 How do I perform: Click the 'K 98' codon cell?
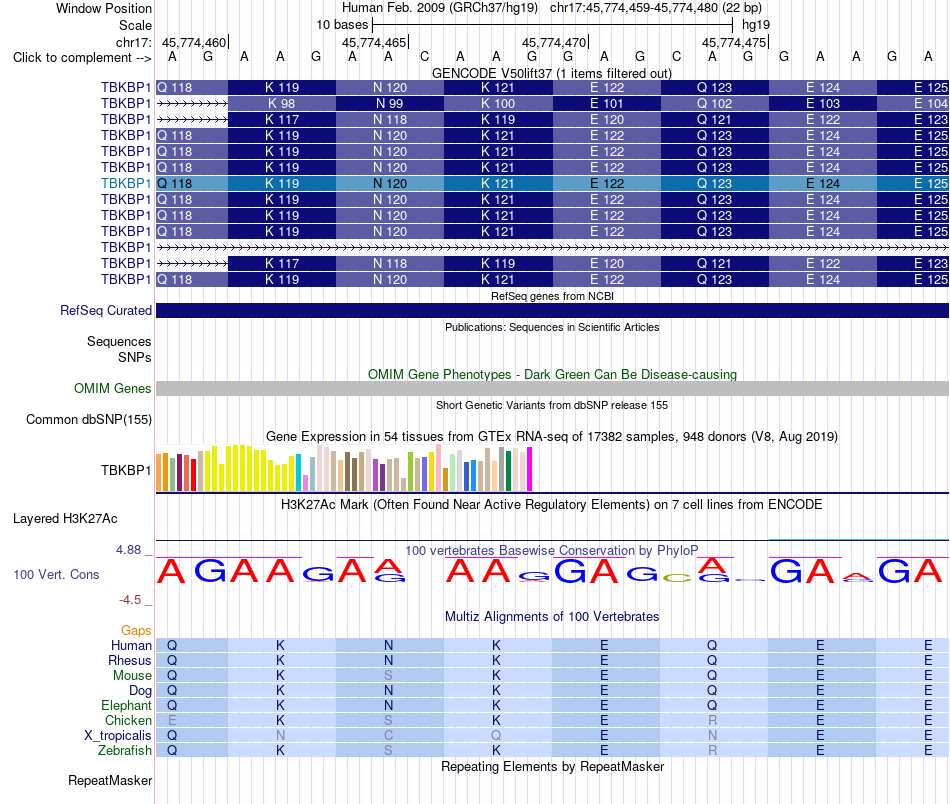click(282, 104)
